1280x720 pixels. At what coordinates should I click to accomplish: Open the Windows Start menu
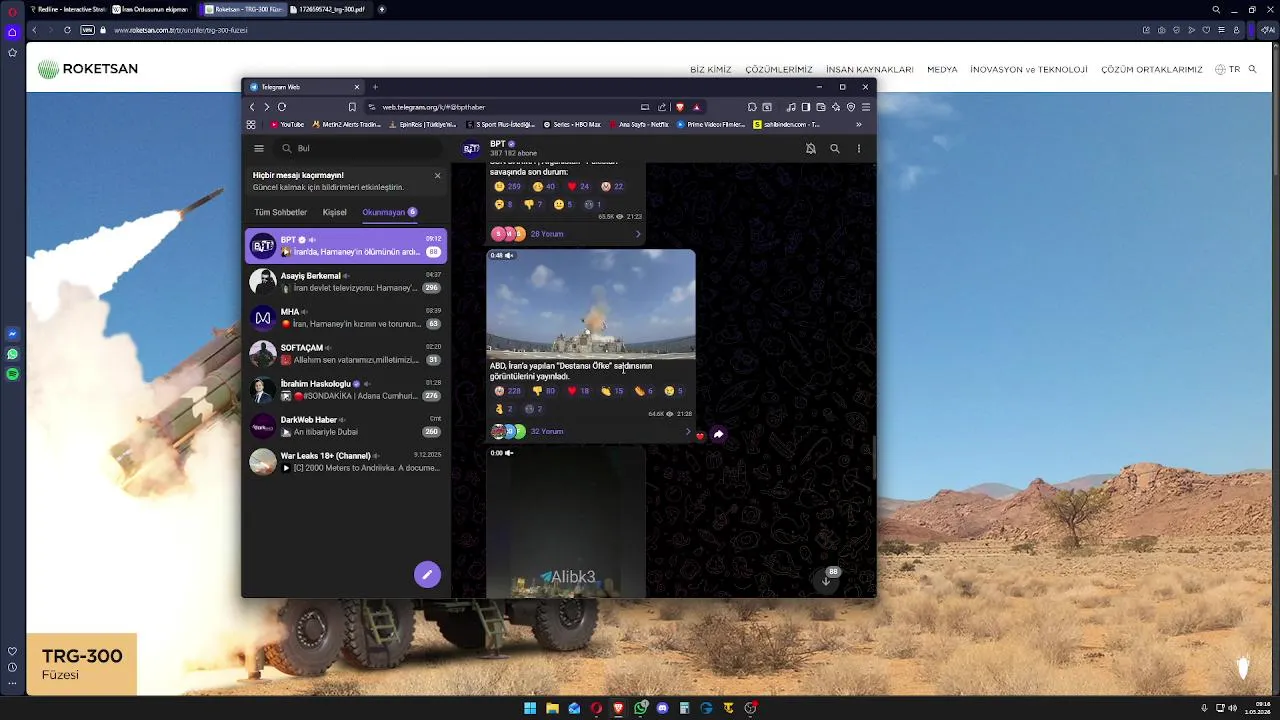[x=530, y=708]
